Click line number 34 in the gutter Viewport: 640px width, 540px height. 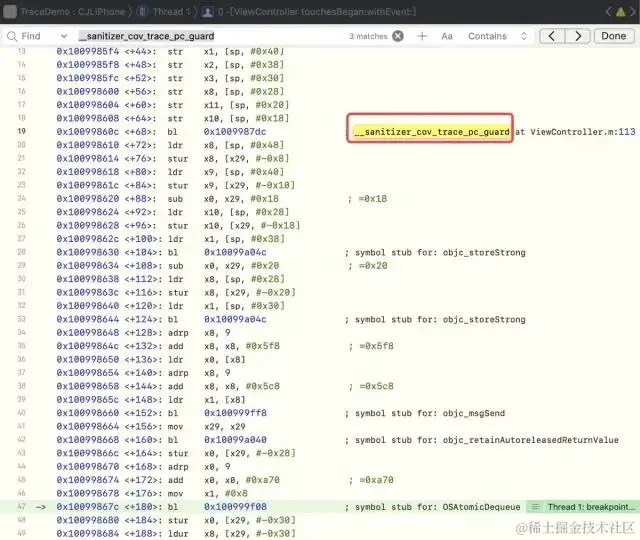click(21, 332)
